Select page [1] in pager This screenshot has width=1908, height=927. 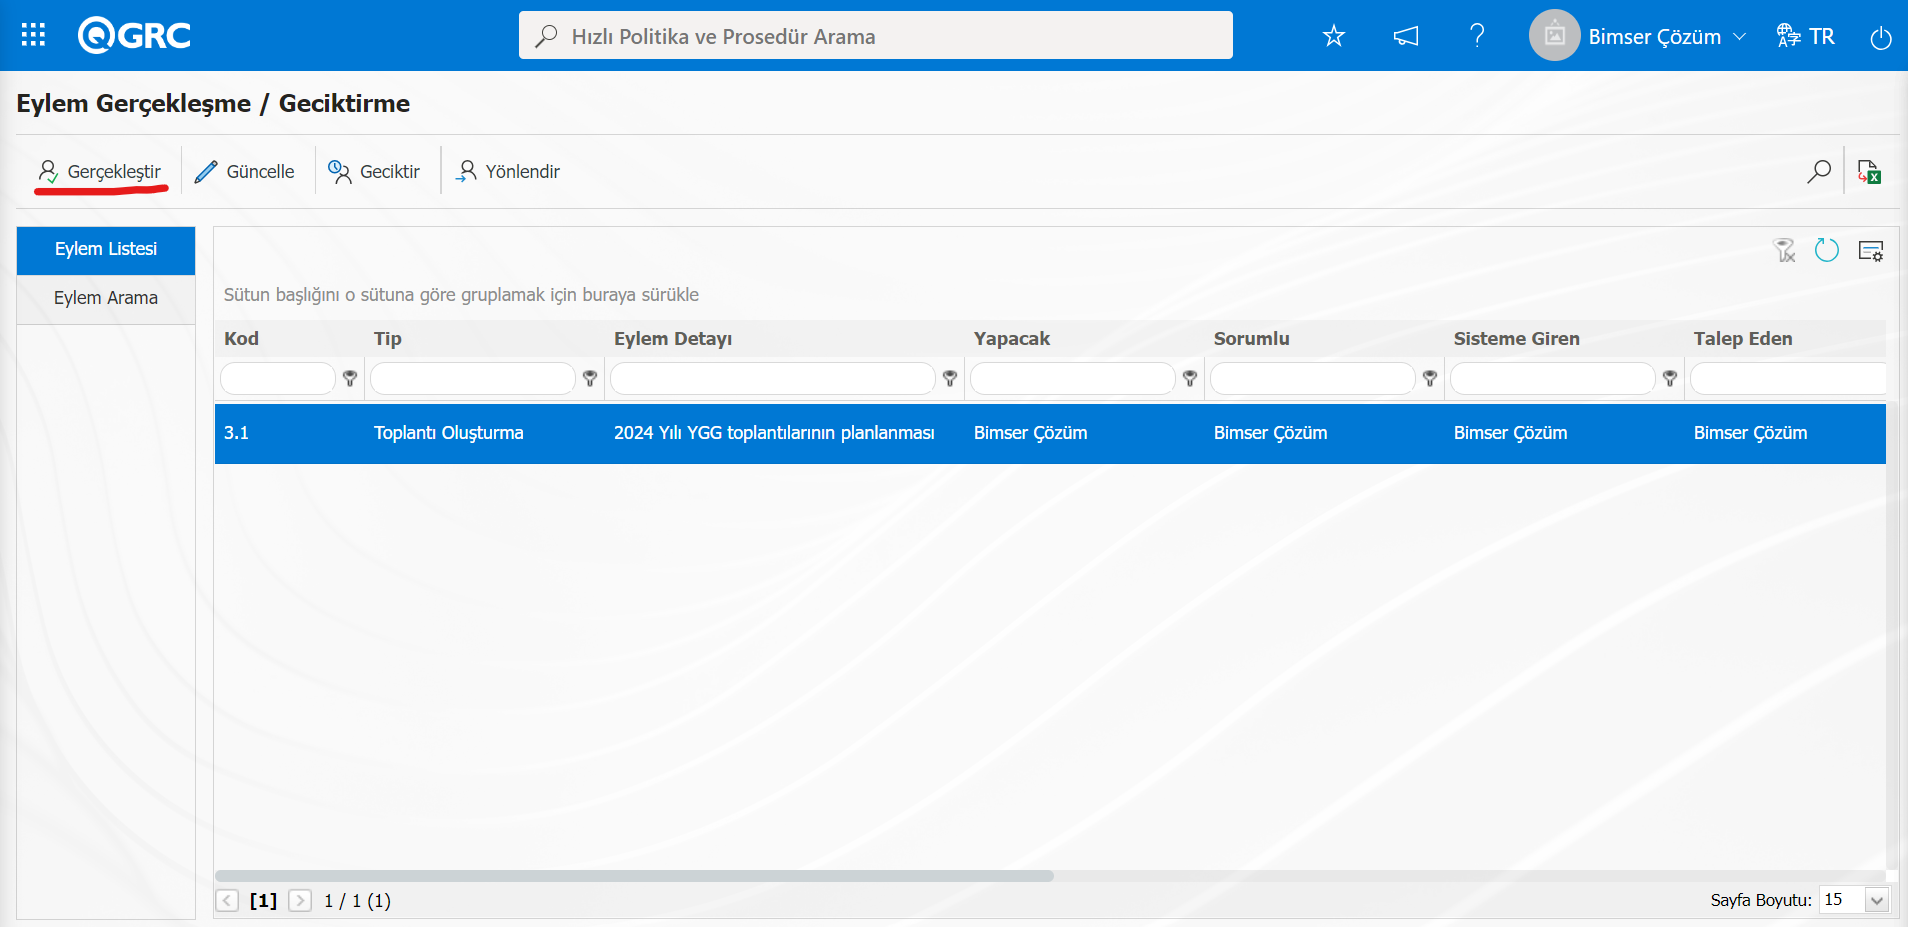[x=263, y=900]
